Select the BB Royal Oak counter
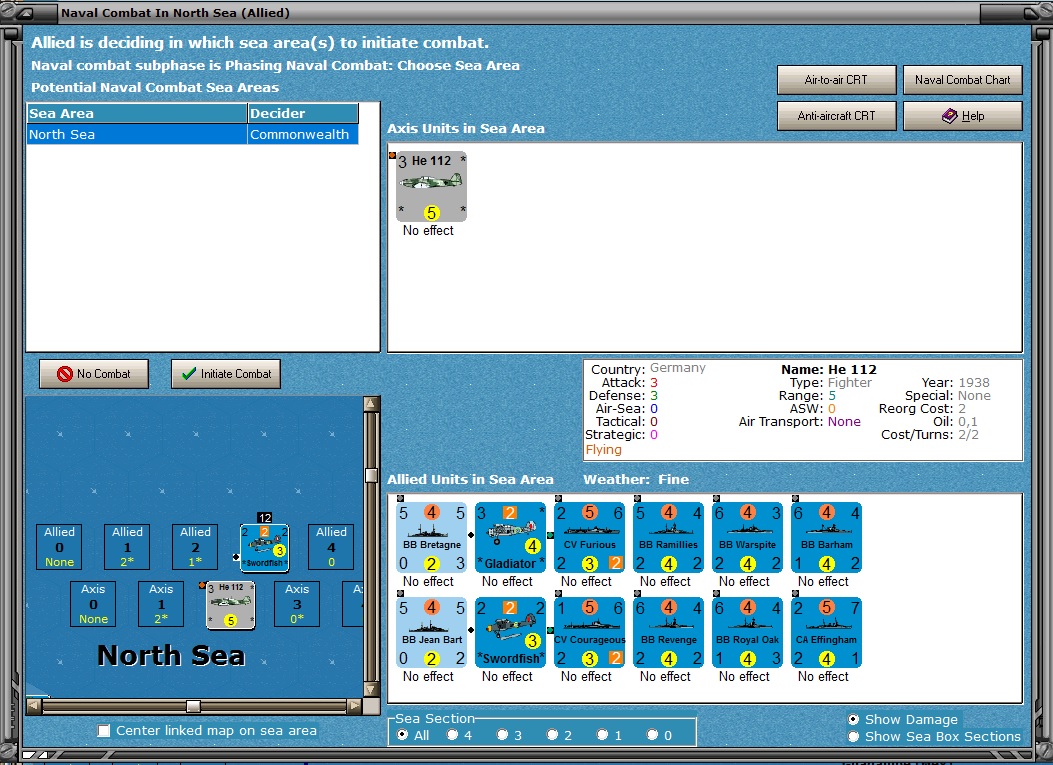This screenshot has height=765, width=1053. tap(747, 633)
